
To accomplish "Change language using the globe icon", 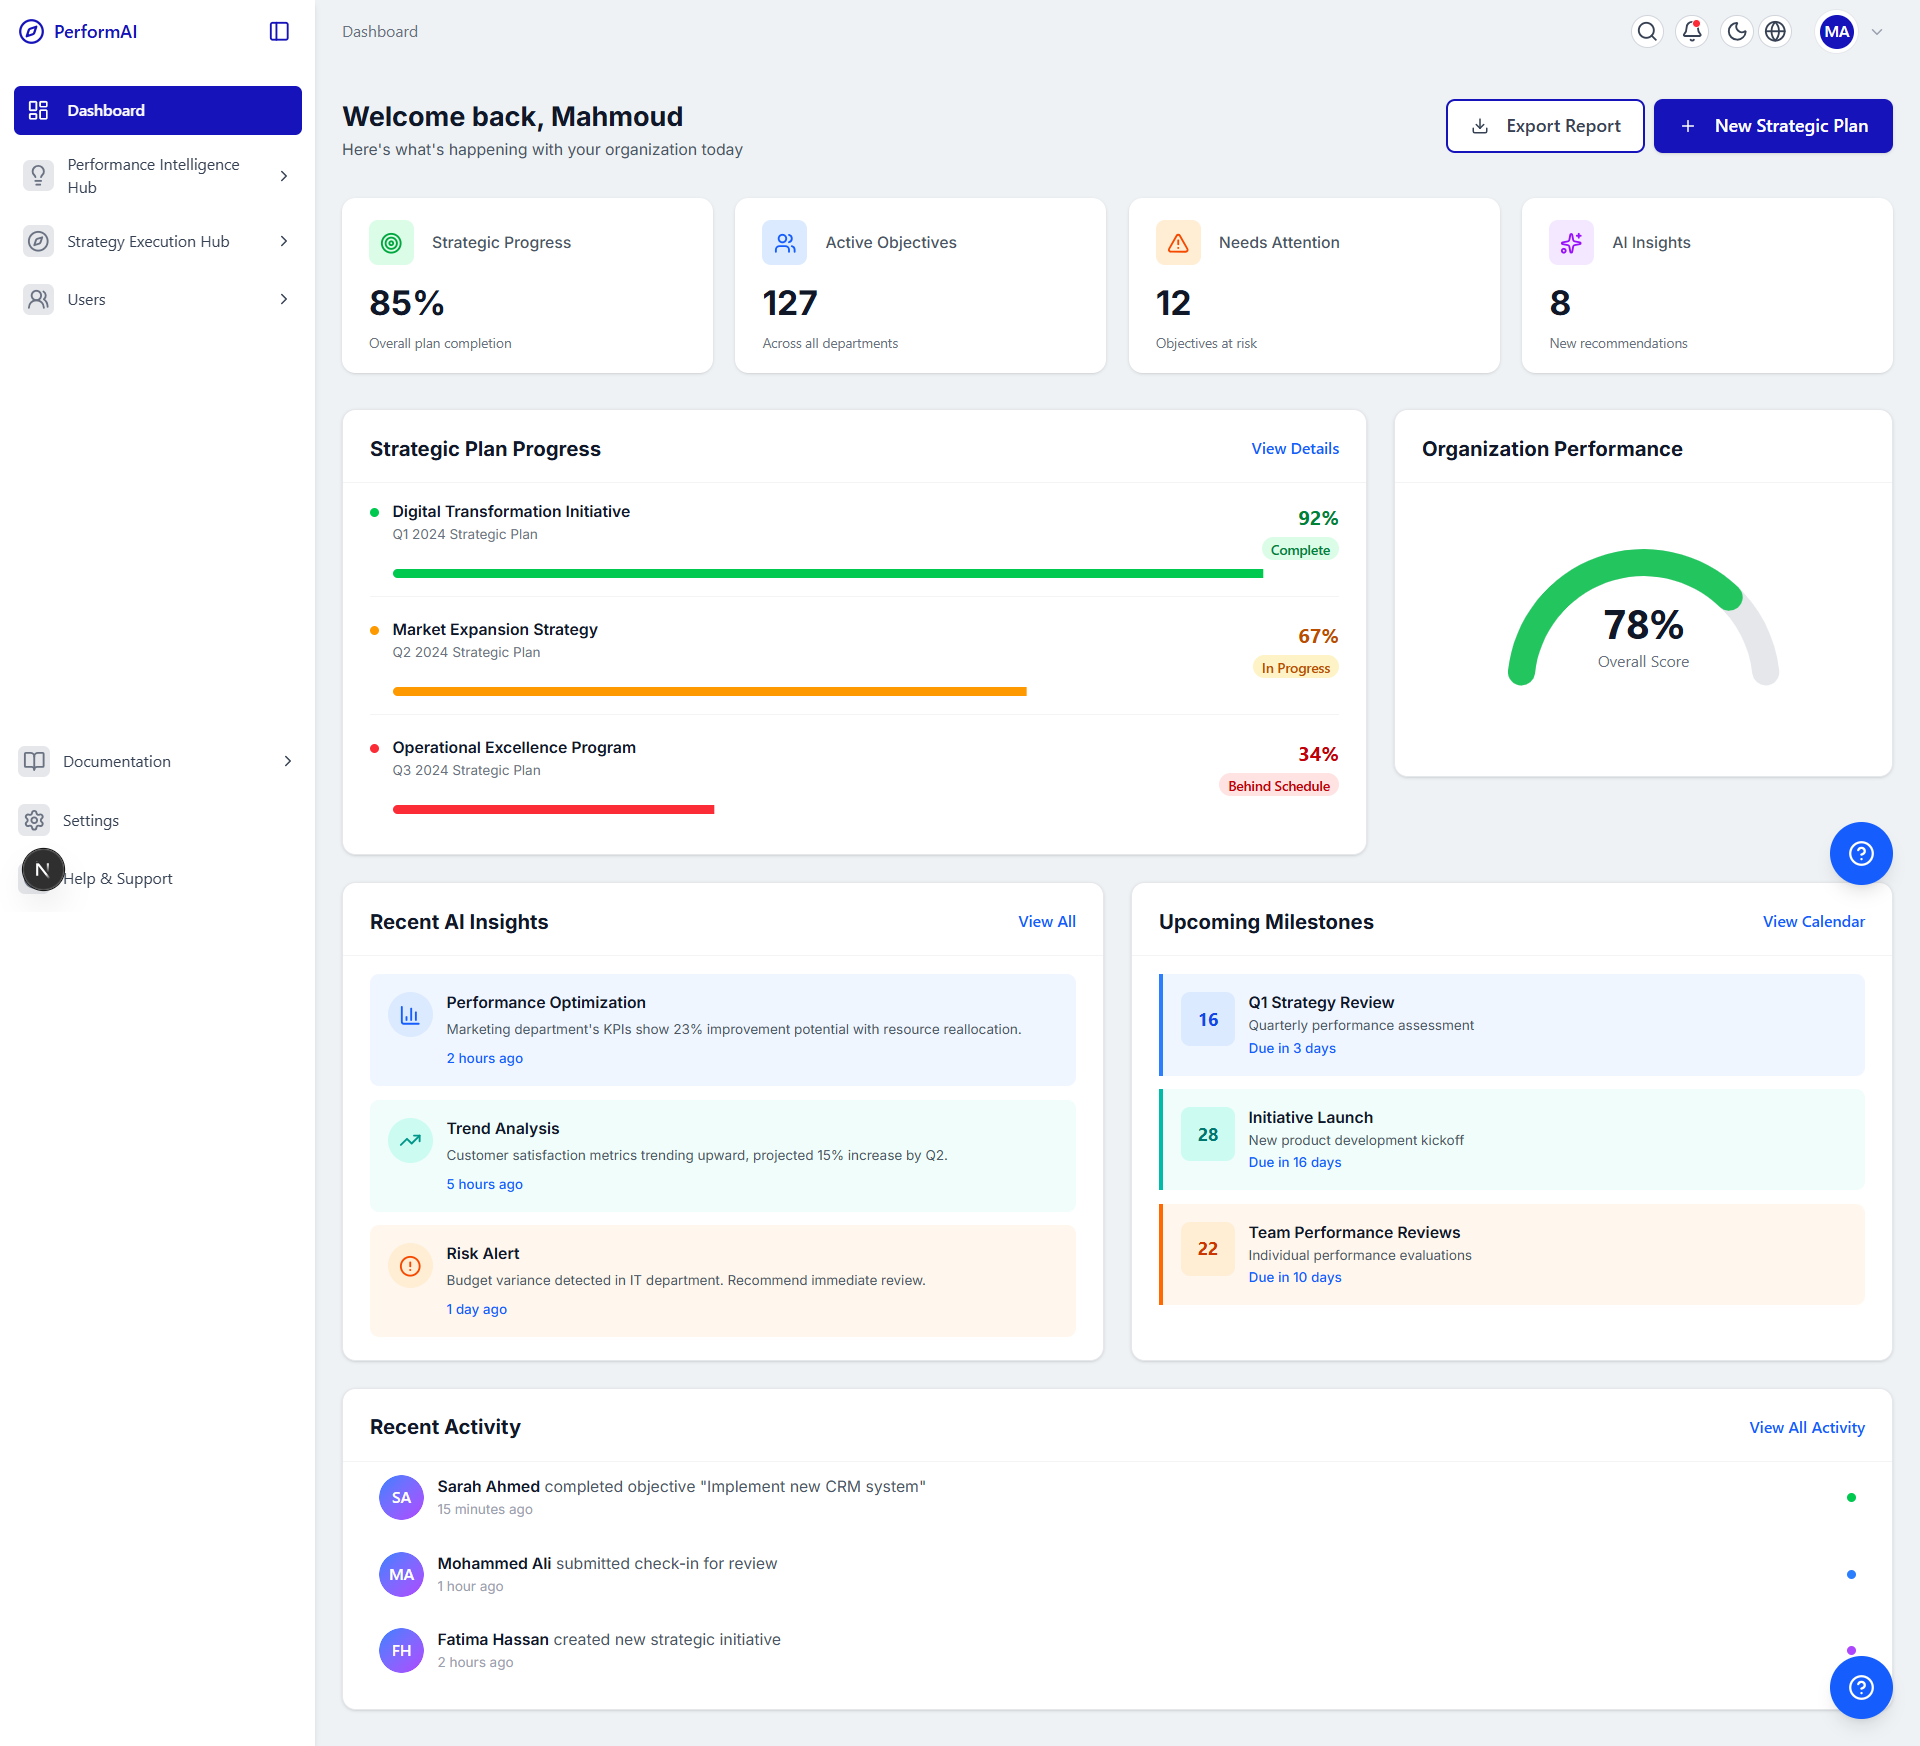I will 1776,31.
